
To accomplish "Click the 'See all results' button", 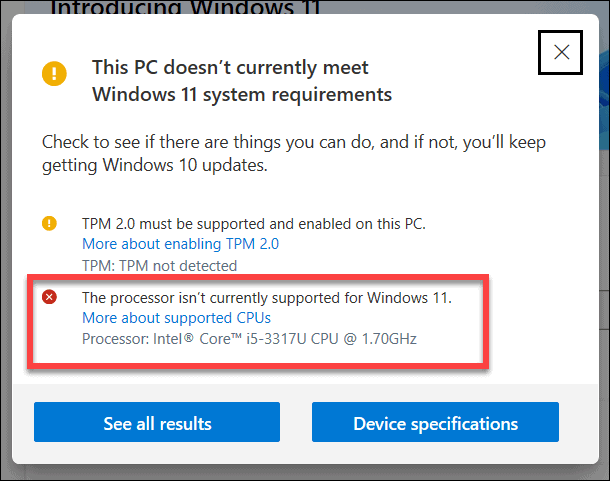I will (x=157, y=422).
